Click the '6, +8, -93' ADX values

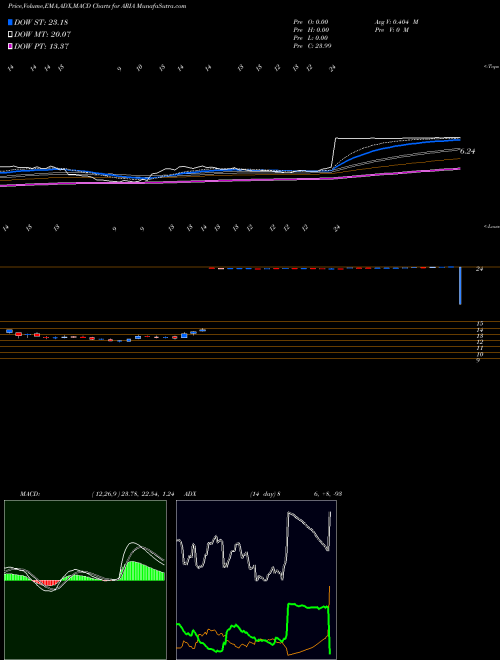(327, 494)
